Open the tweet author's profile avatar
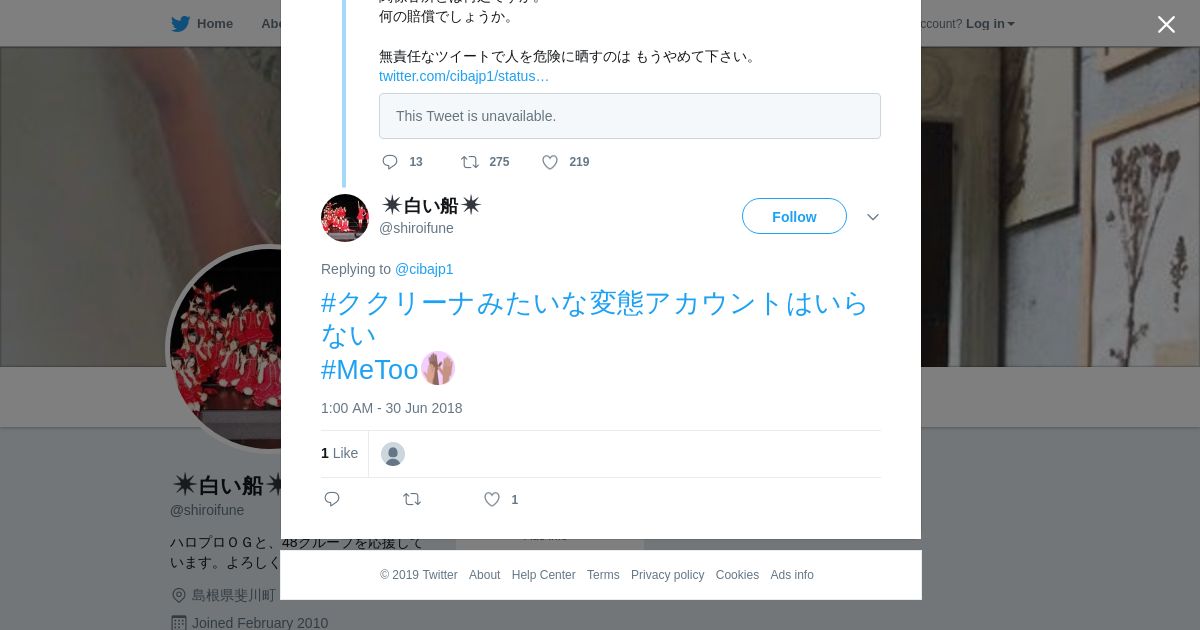 click(345, 217)
